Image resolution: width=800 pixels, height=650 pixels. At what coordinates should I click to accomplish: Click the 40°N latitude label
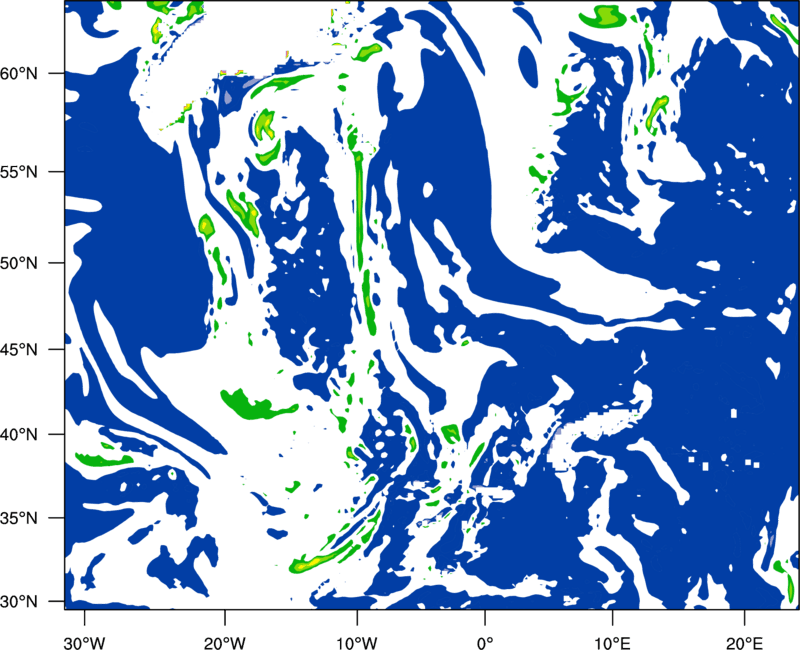pyautogui.click(x=19, y=435)
